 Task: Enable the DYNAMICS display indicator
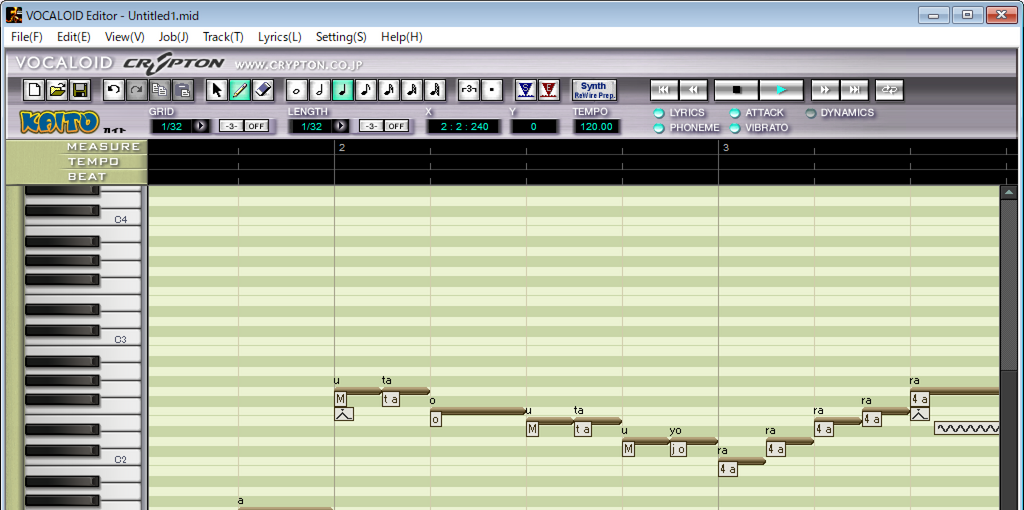(x=810, y=113)
